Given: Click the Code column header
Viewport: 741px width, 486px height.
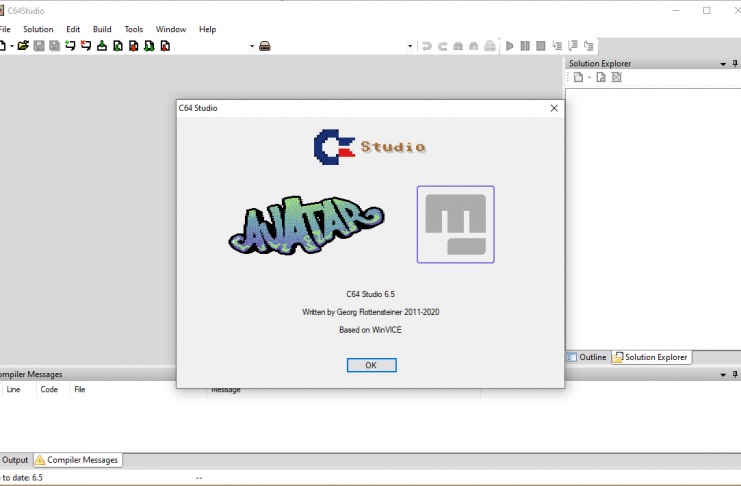Looking at the screenshot, I should tap(49, 390).
